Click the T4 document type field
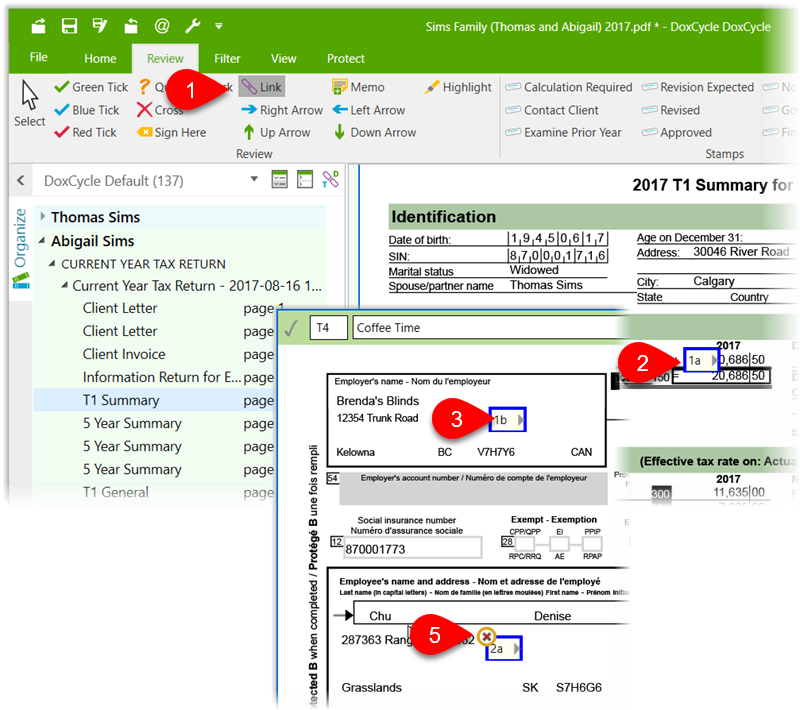This screenshot has width=800, height=710. click(329, 327)
